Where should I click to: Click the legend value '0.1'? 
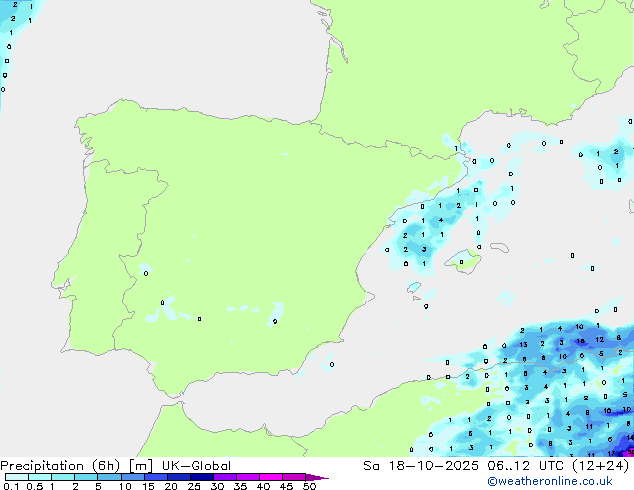(11, 486)
